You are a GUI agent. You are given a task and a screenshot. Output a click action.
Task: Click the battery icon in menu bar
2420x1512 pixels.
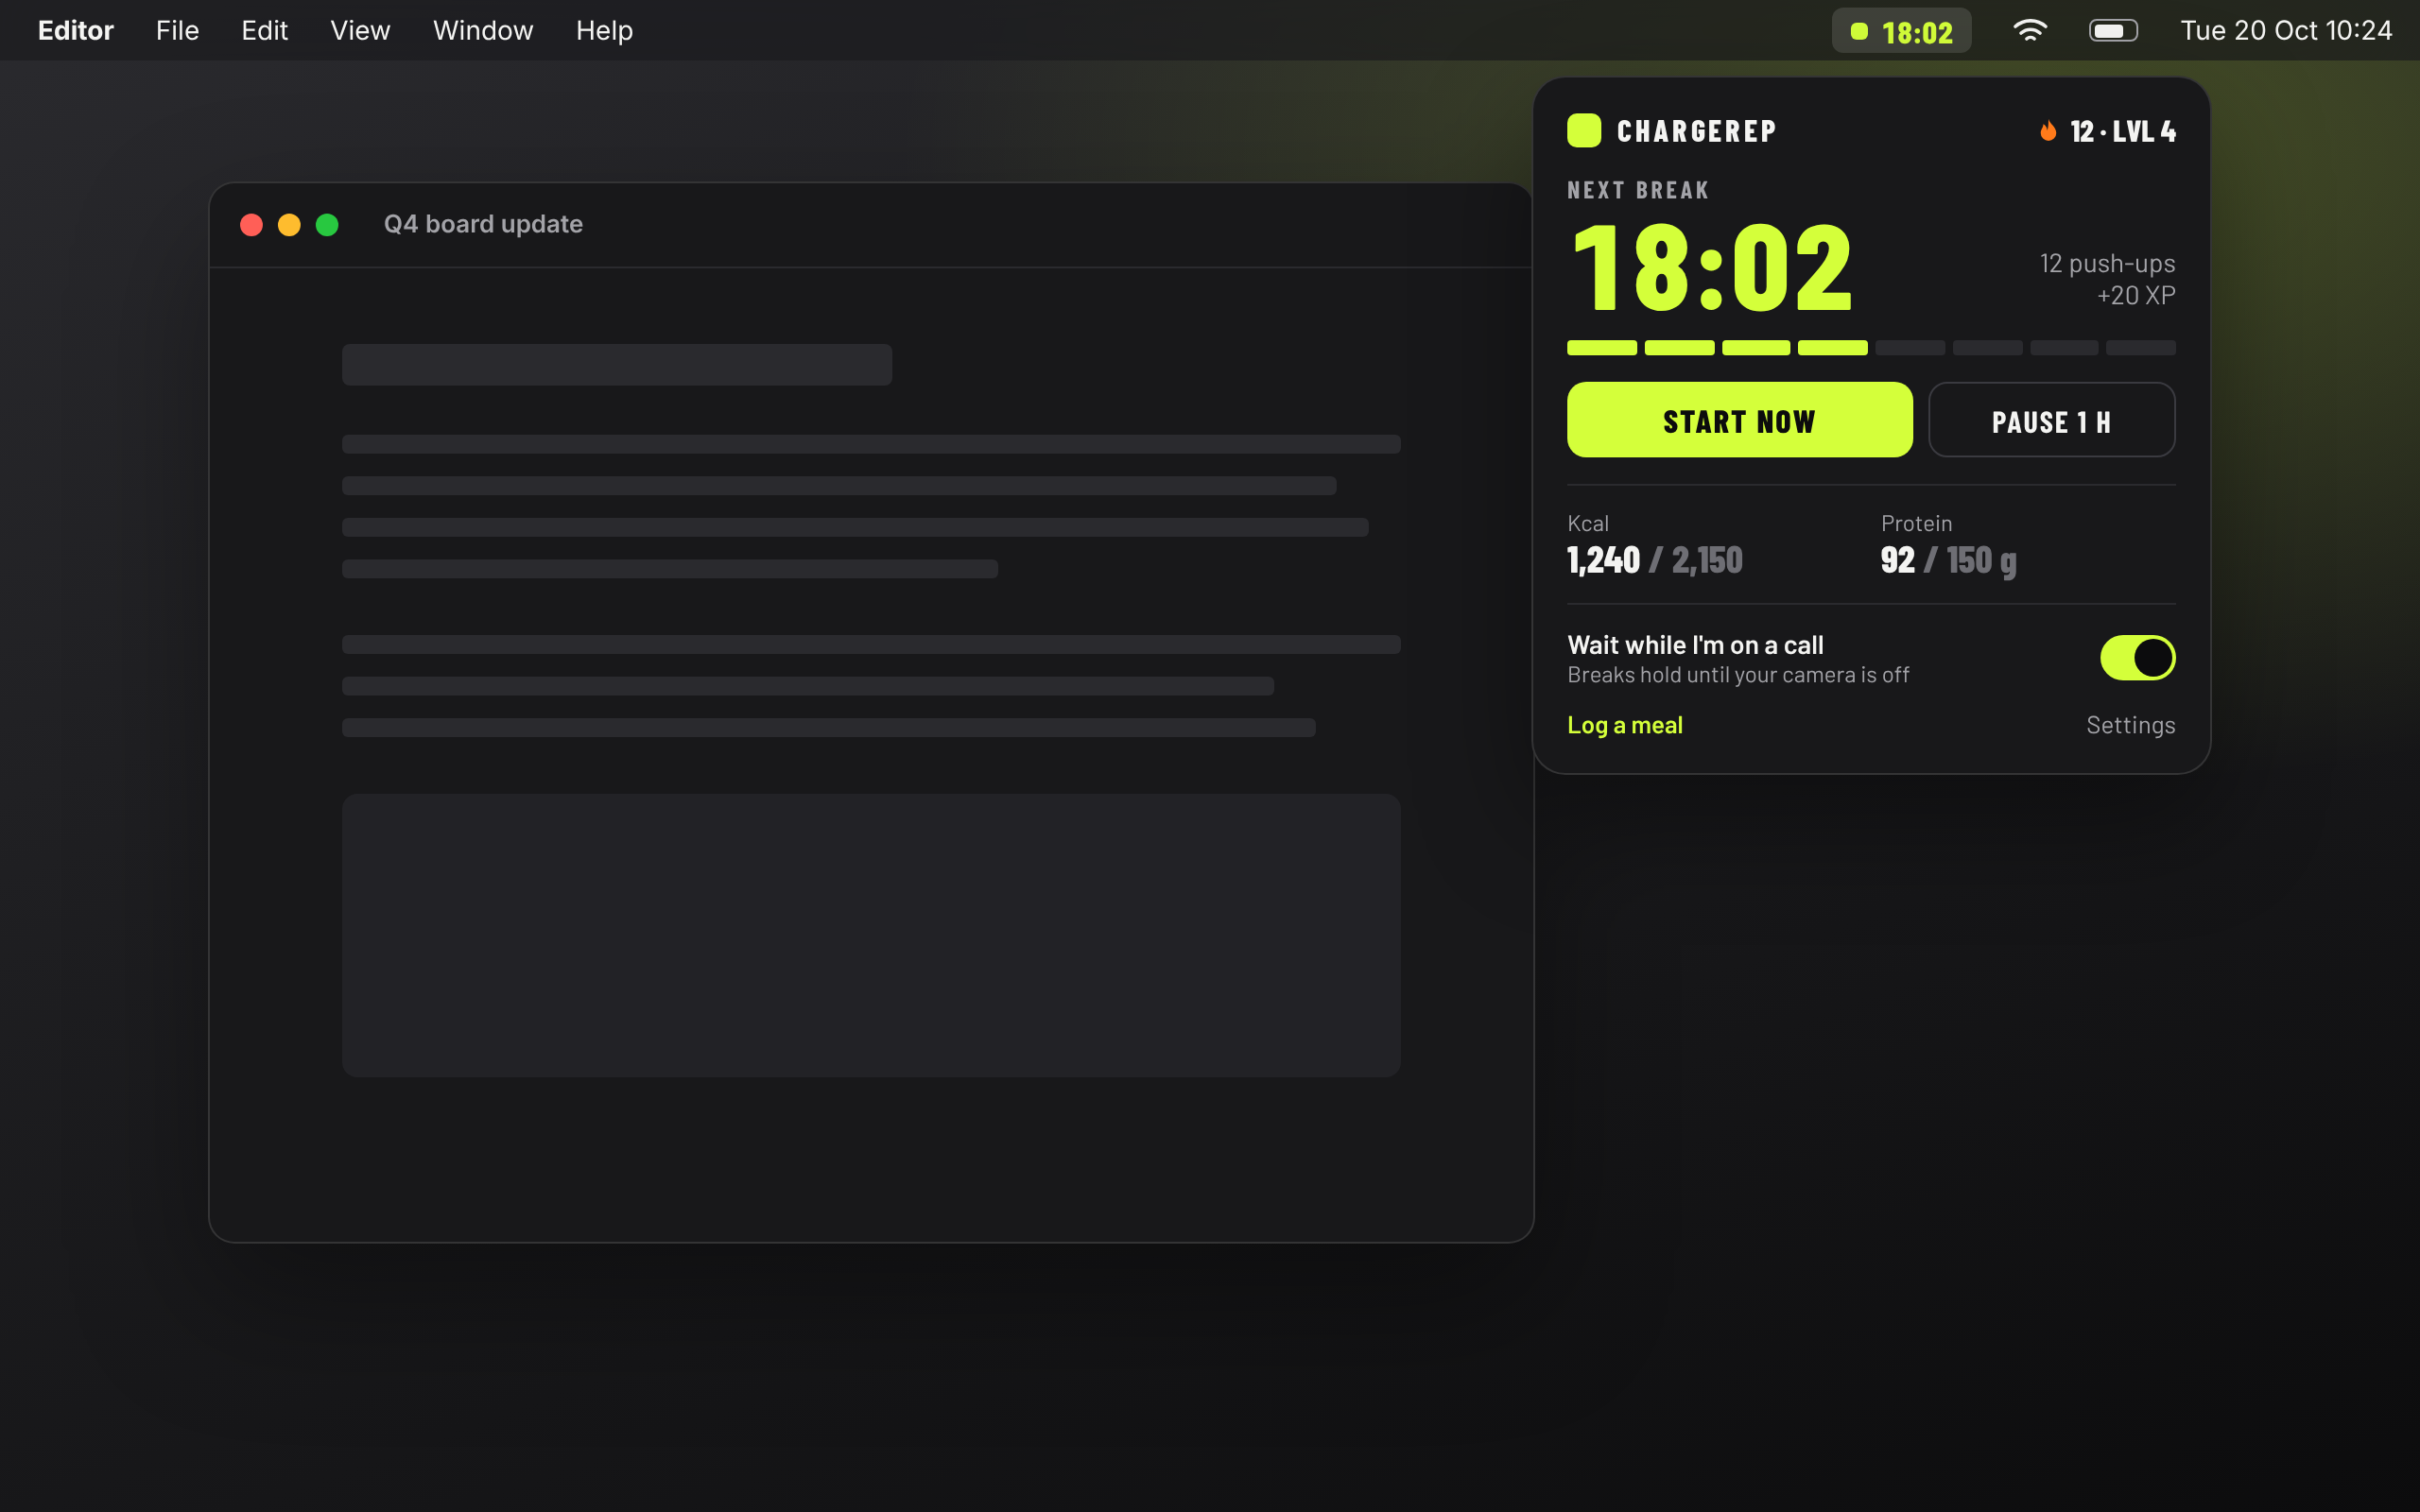click(2113, 31)
